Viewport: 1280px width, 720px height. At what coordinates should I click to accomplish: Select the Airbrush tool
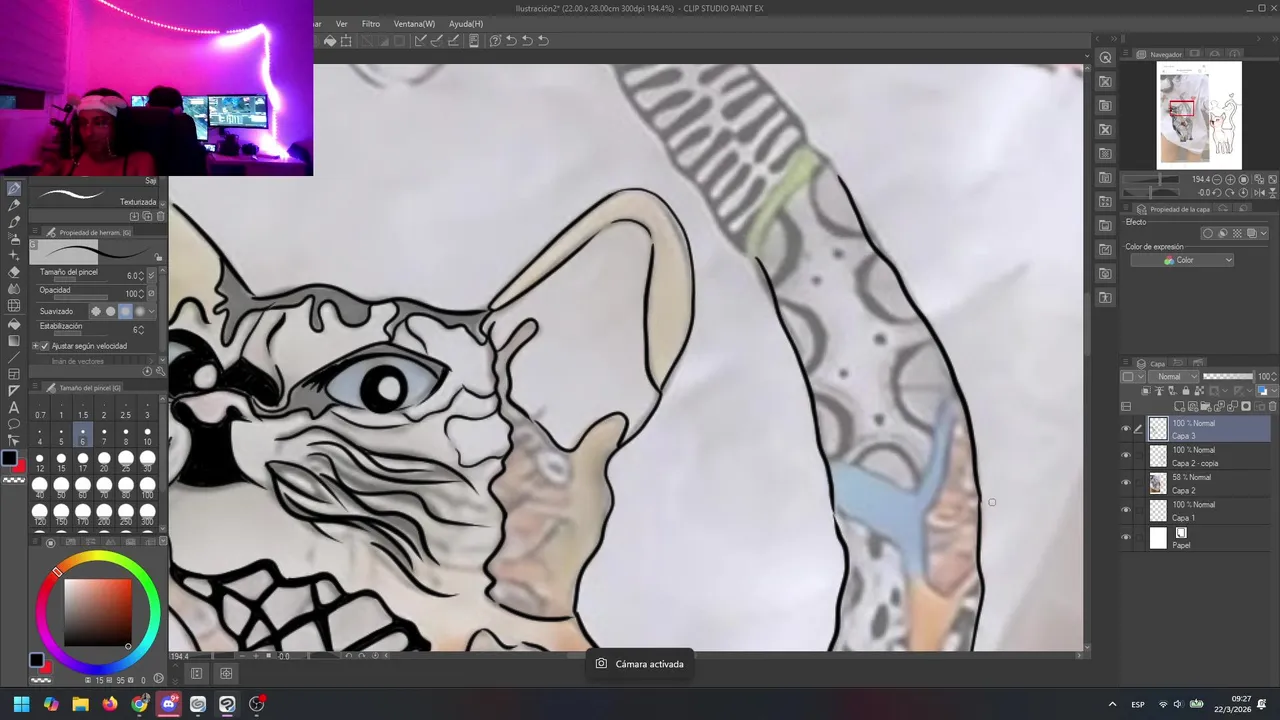coord(14,238)
